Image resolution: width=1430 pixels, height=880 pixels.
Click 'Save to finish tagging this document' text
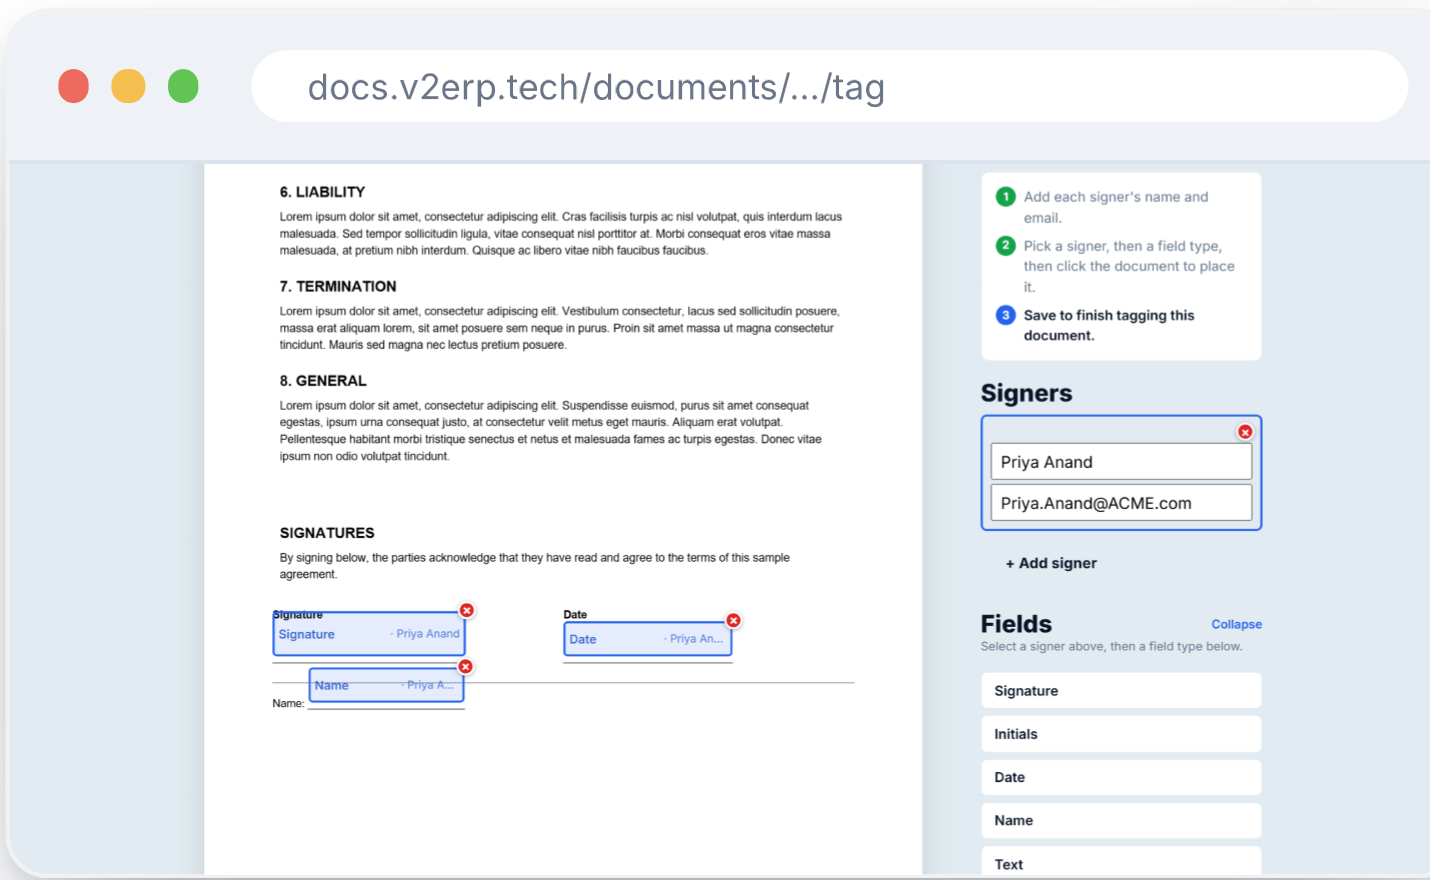[x=1109, y=325]
